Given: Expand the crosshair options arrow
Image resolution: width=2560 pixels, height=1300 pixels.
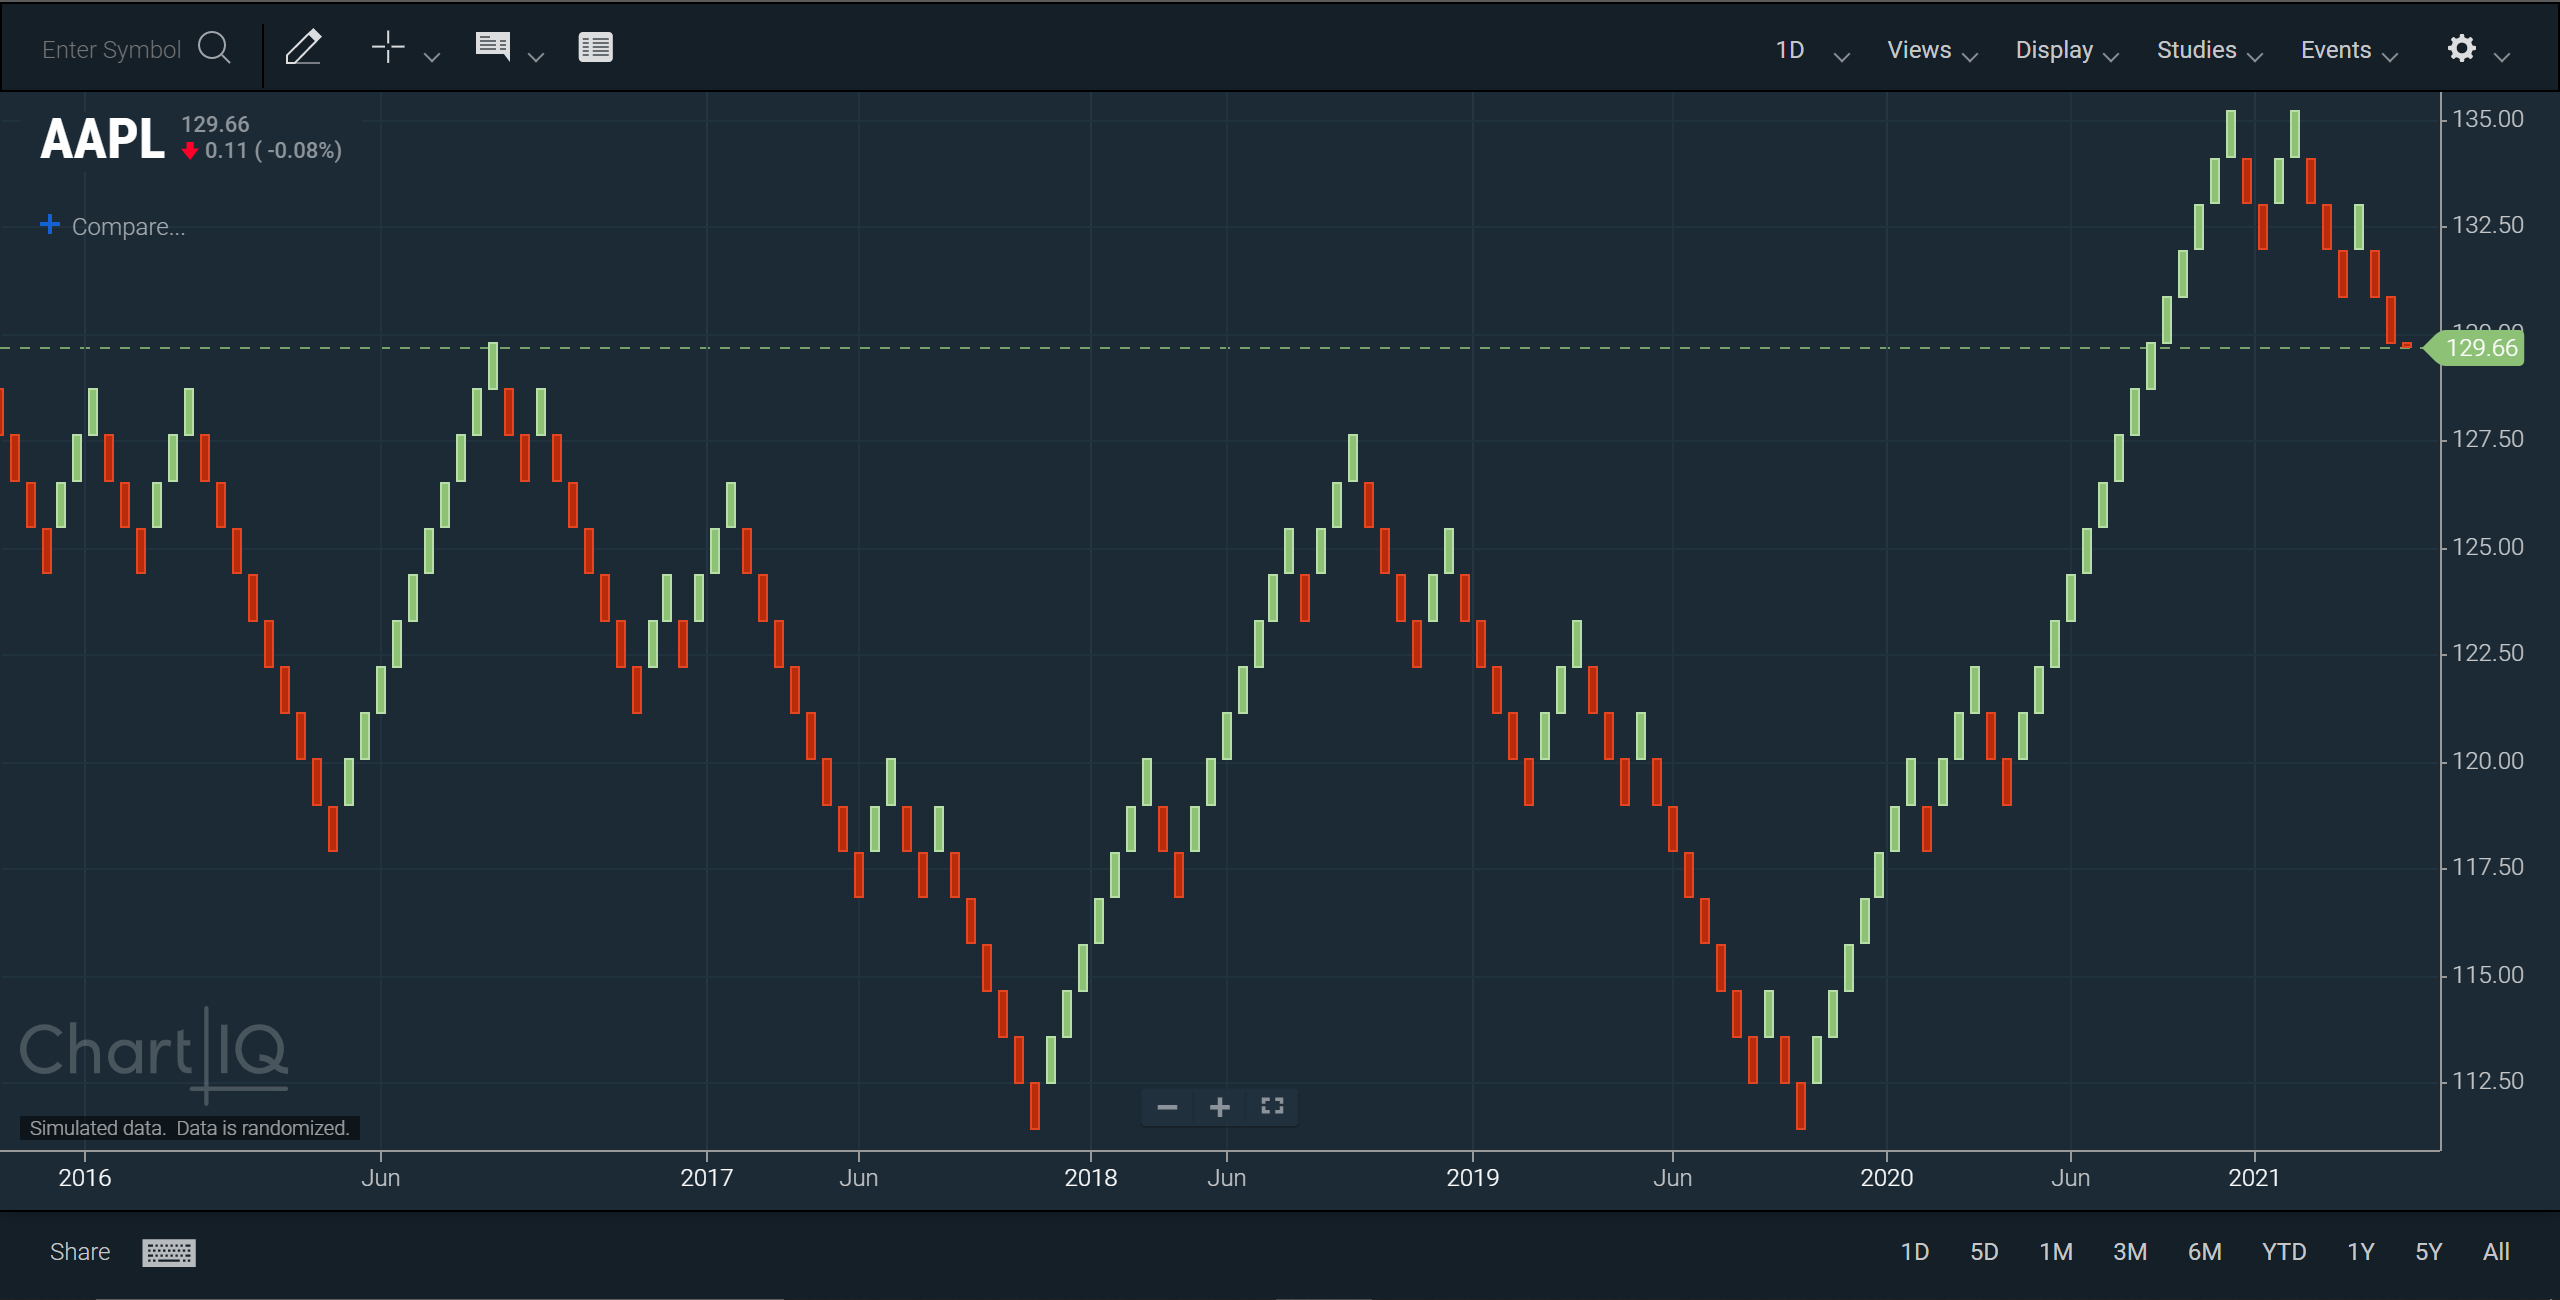Looking at the screenshot, I should pyautogui.click(x=432, y=57).
